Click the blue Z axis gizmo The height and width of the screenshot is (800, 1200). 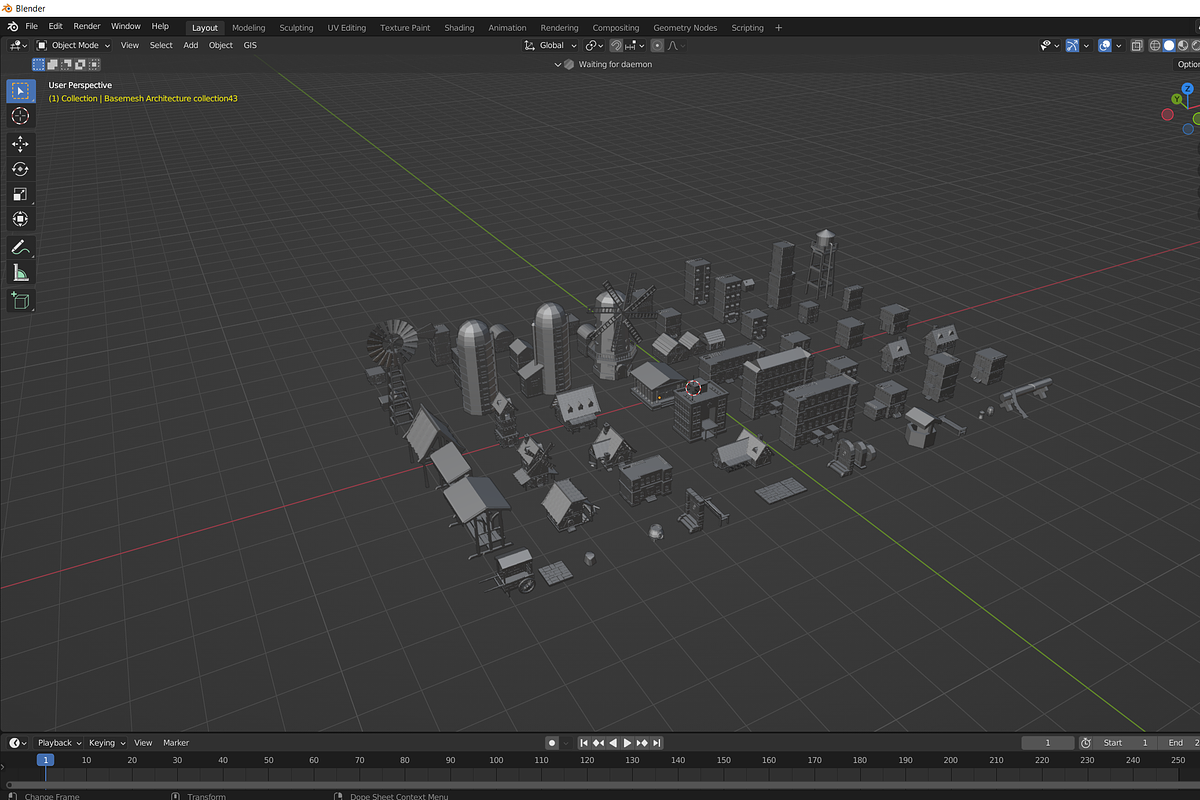click(x=1187, y=89)
